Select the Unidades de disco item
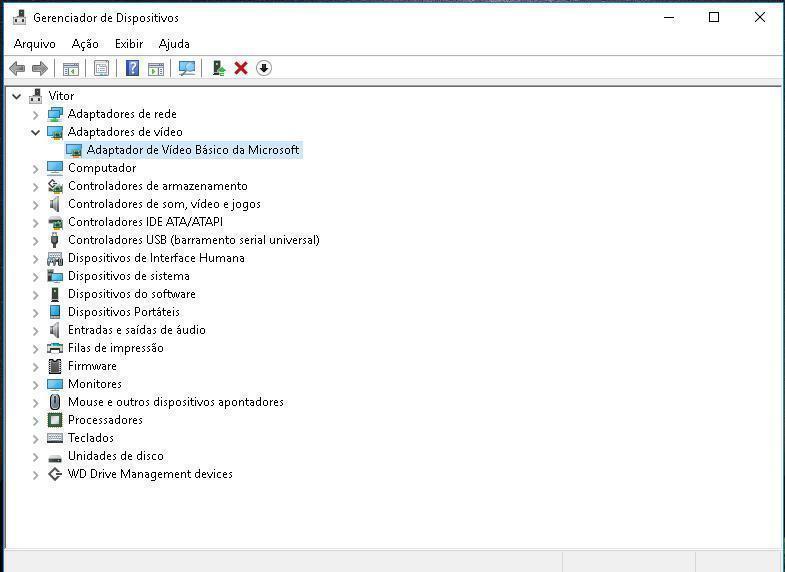 (115, 456)
